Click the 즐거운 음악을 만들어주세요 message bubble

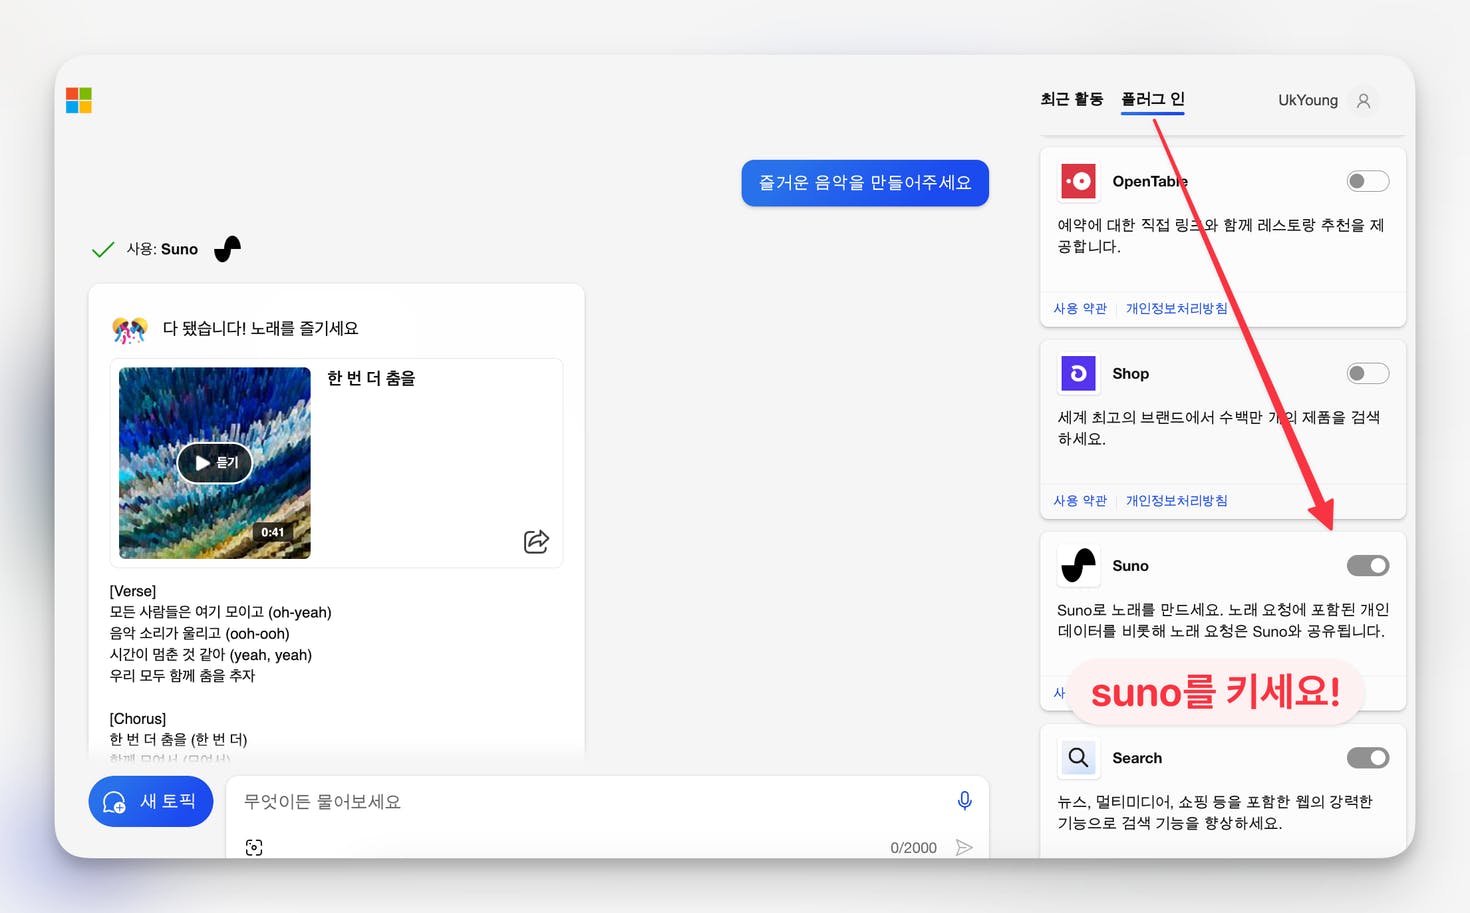pos(865,183)
